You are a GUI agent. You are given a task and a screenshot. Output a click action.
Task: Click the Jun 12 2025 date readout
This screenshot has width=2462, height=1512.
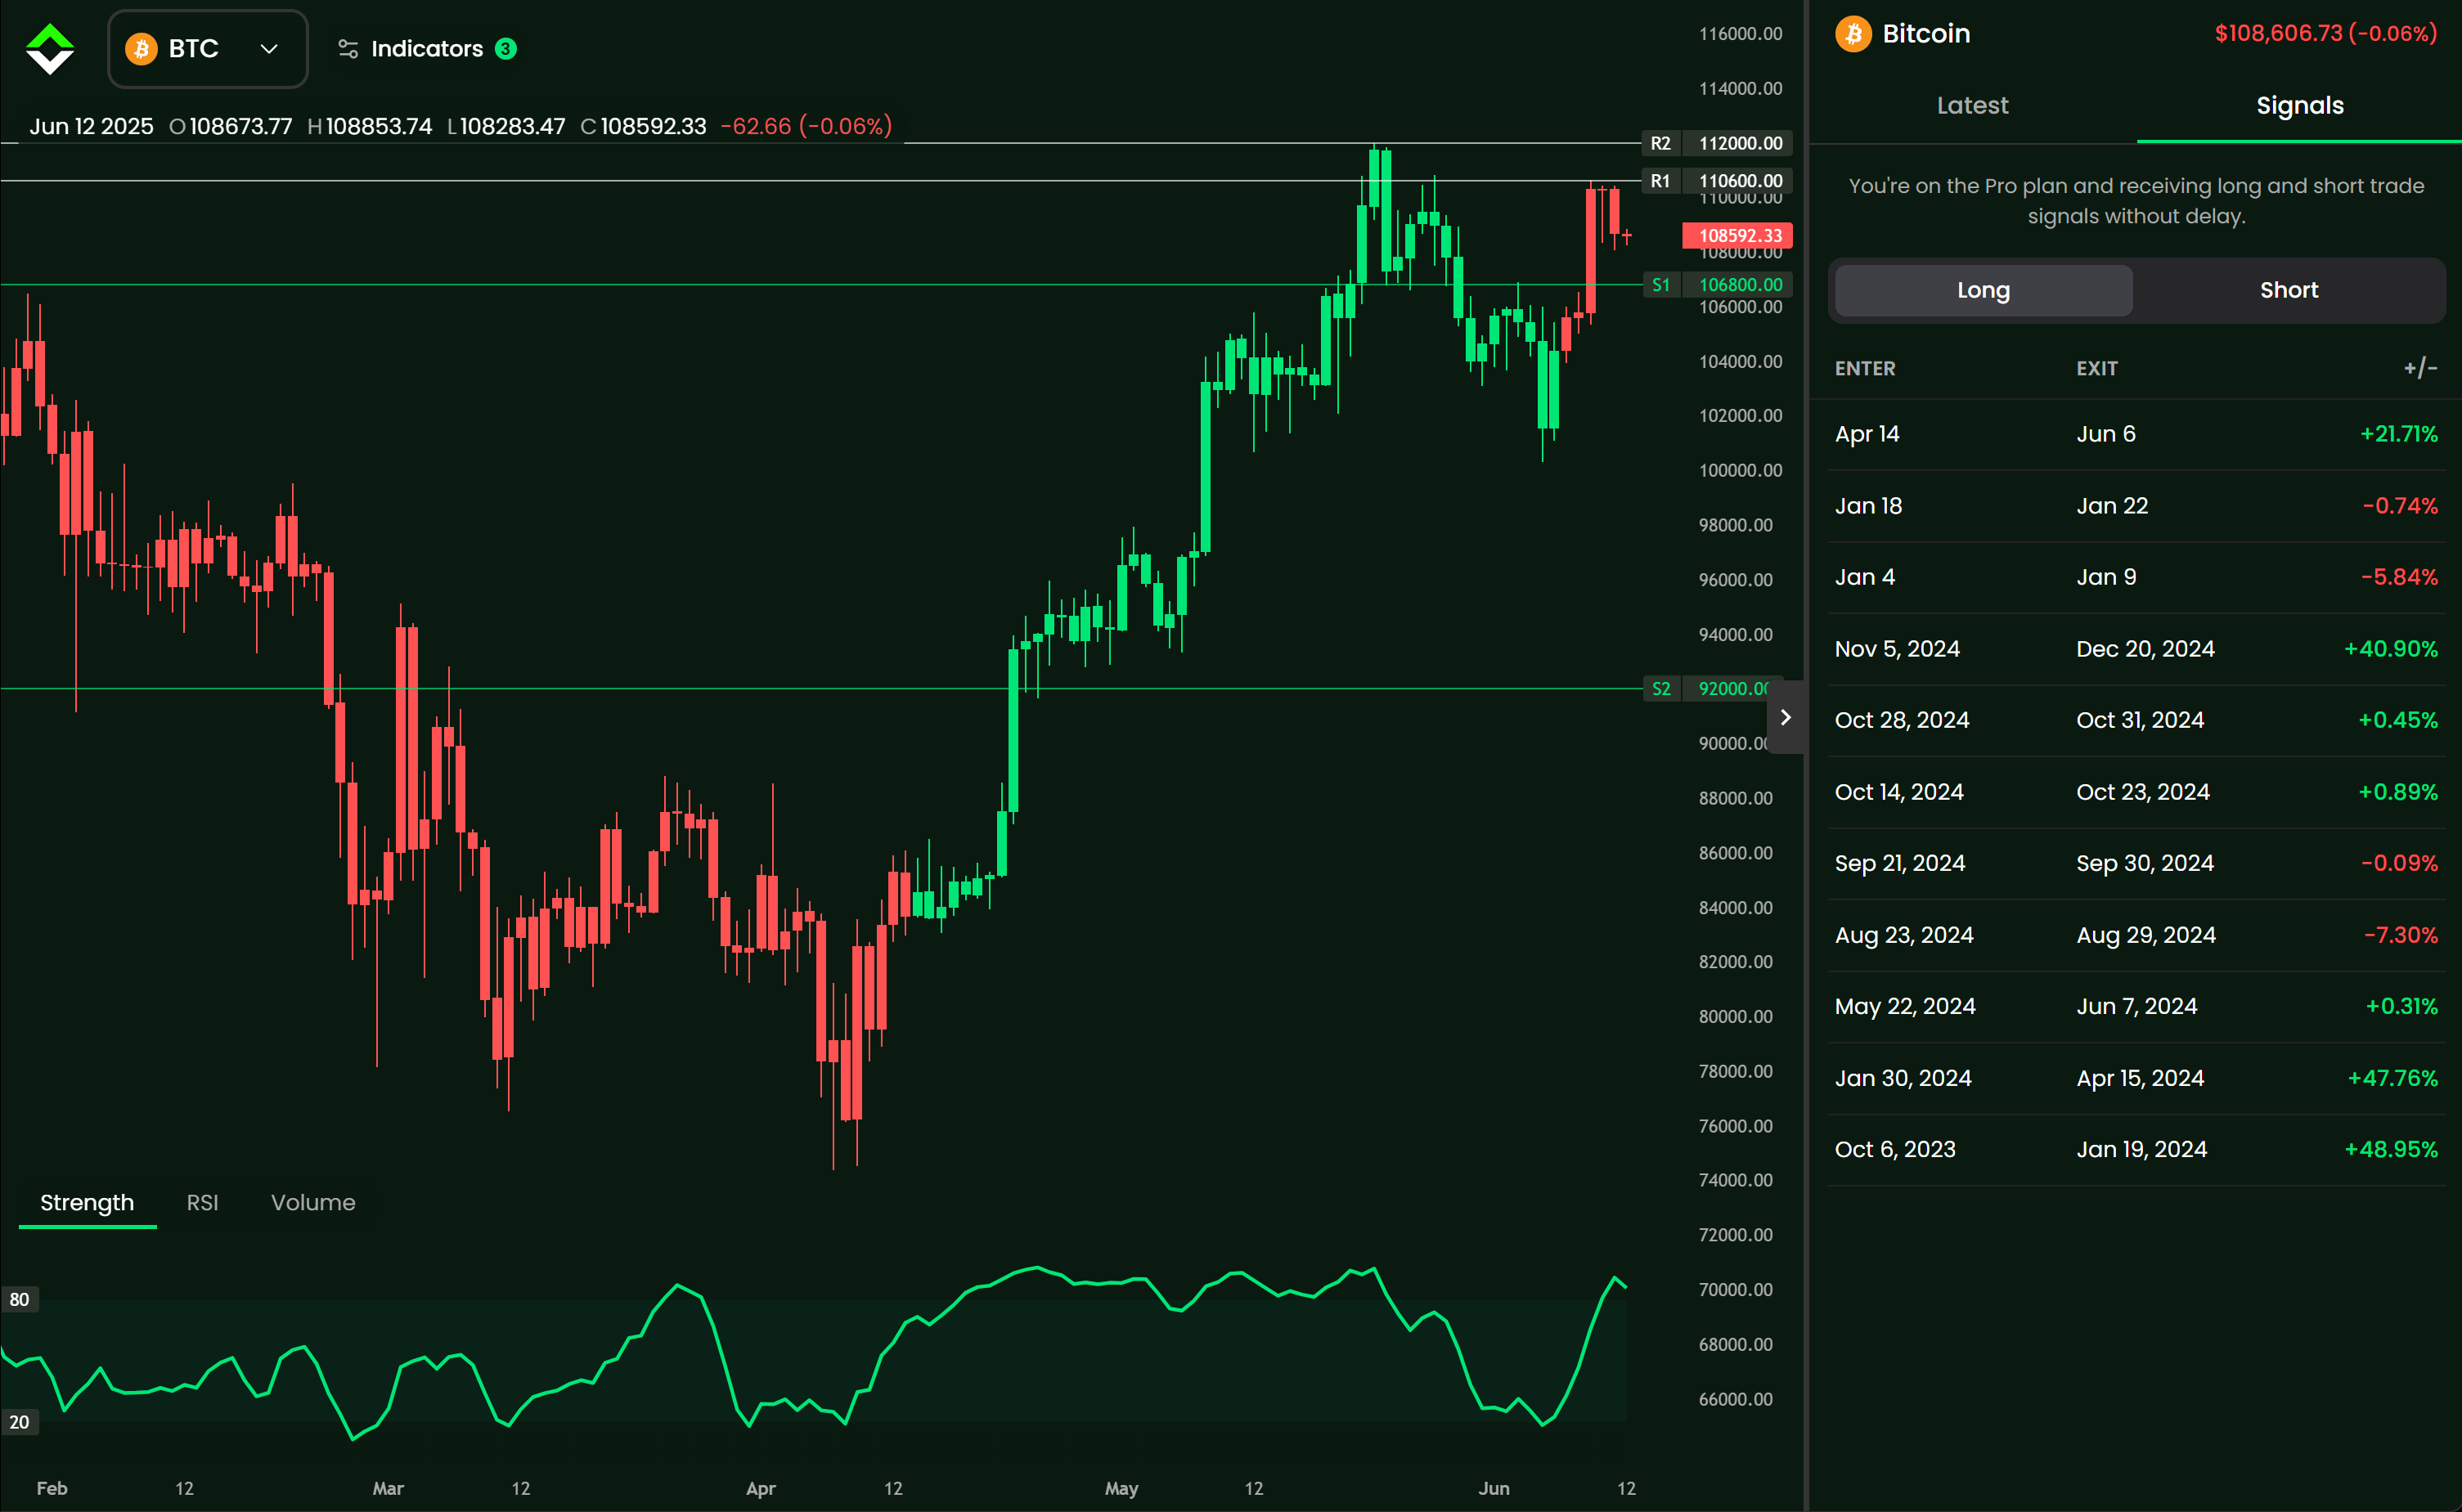[91, 126]
